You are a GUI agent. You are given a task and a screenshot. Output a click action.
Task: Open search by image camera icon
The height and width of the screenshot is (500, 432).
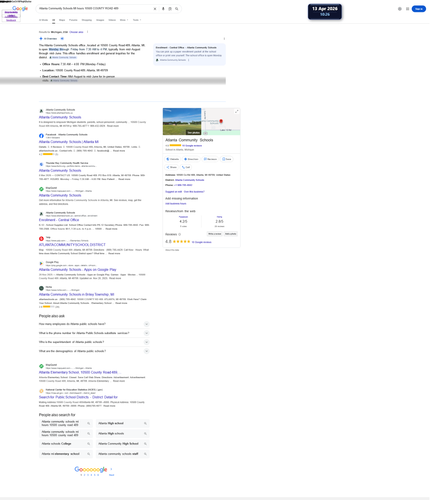click(170, 9)
